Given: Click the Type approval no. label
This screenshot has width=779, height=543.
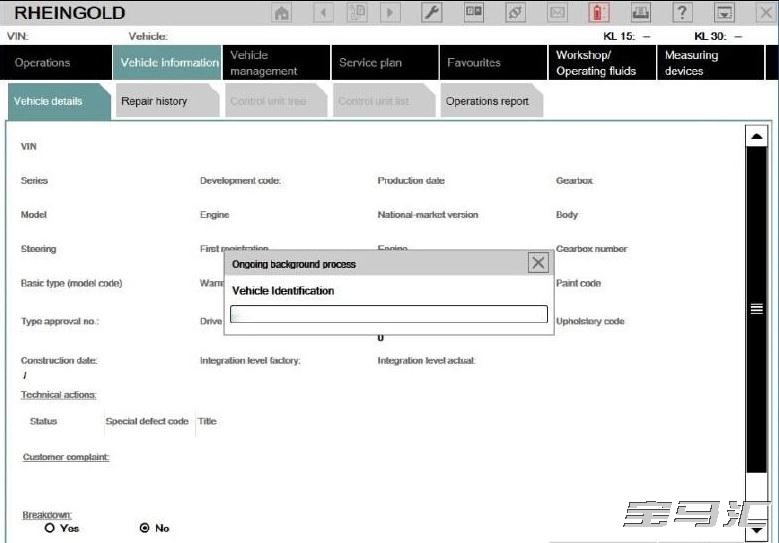Looking at the screenshot, I should (x=60, y=321).
